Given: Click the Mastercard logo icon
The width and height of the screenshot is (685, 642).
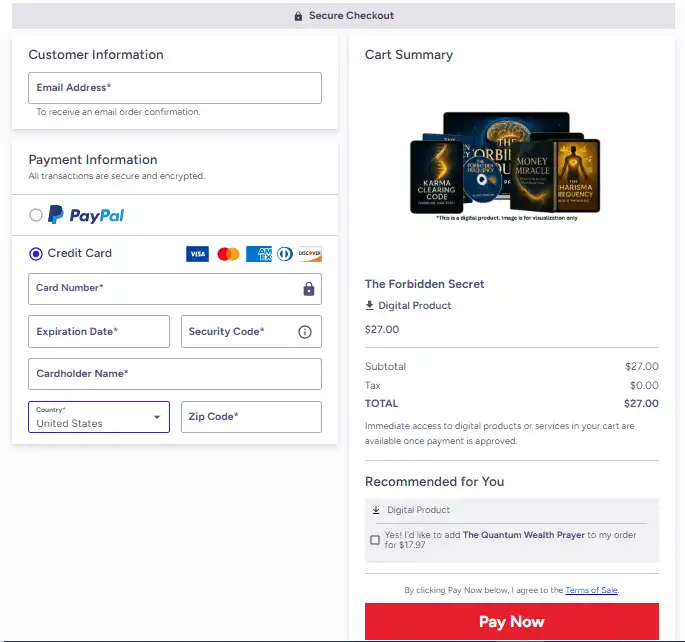Looking at the screenshot, I should click(x=228, y=254).
